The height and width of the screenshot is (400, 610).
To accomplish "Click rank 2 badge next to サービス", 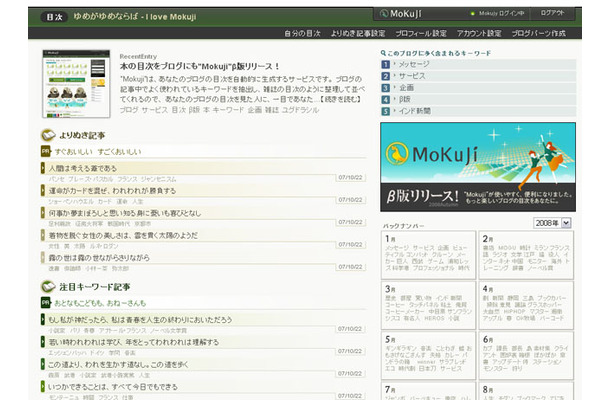I will [x=385, y=76].
